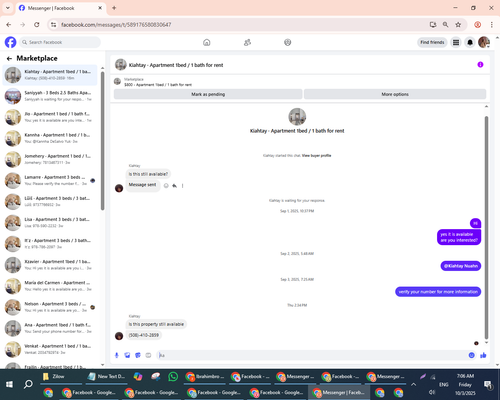Open More options for the listing
The image size is (500, 400).
click(x=395, y=94)
